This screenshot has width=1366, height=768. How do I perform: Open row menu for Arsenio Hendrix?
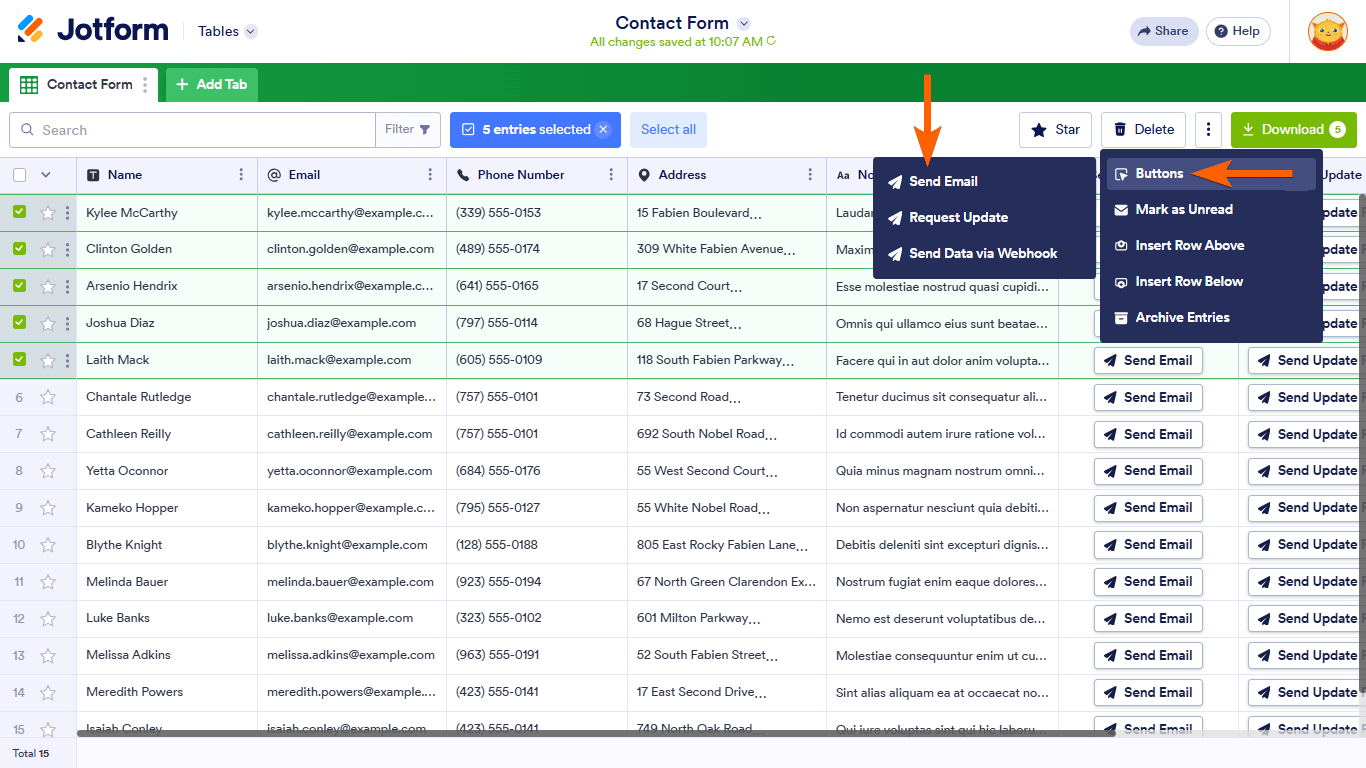pyautogui.click(x=68, y=286)
